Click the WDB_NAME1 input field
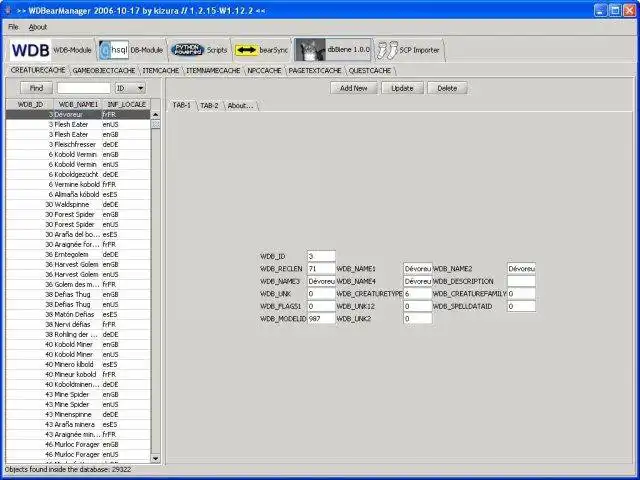 [418, 269]
